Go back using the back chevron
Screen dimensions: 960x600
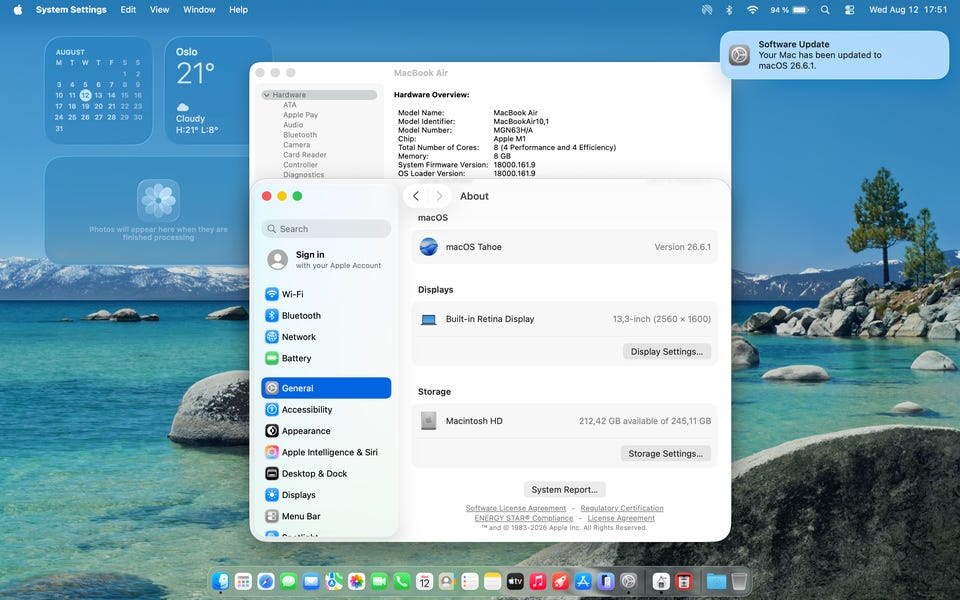pos(416,196)
